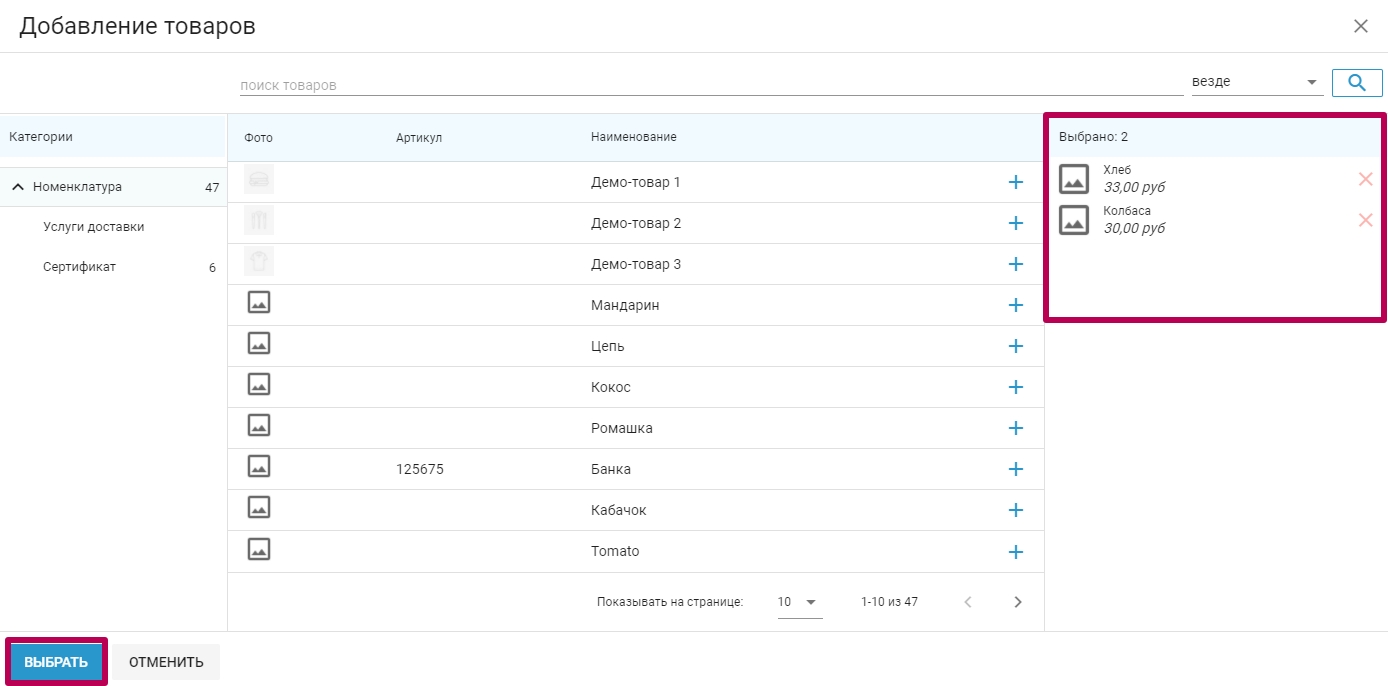Viewport: 1388px width, 686px height.
Task: Add Tomato using the plus icon
Action: pos(1016,551)
